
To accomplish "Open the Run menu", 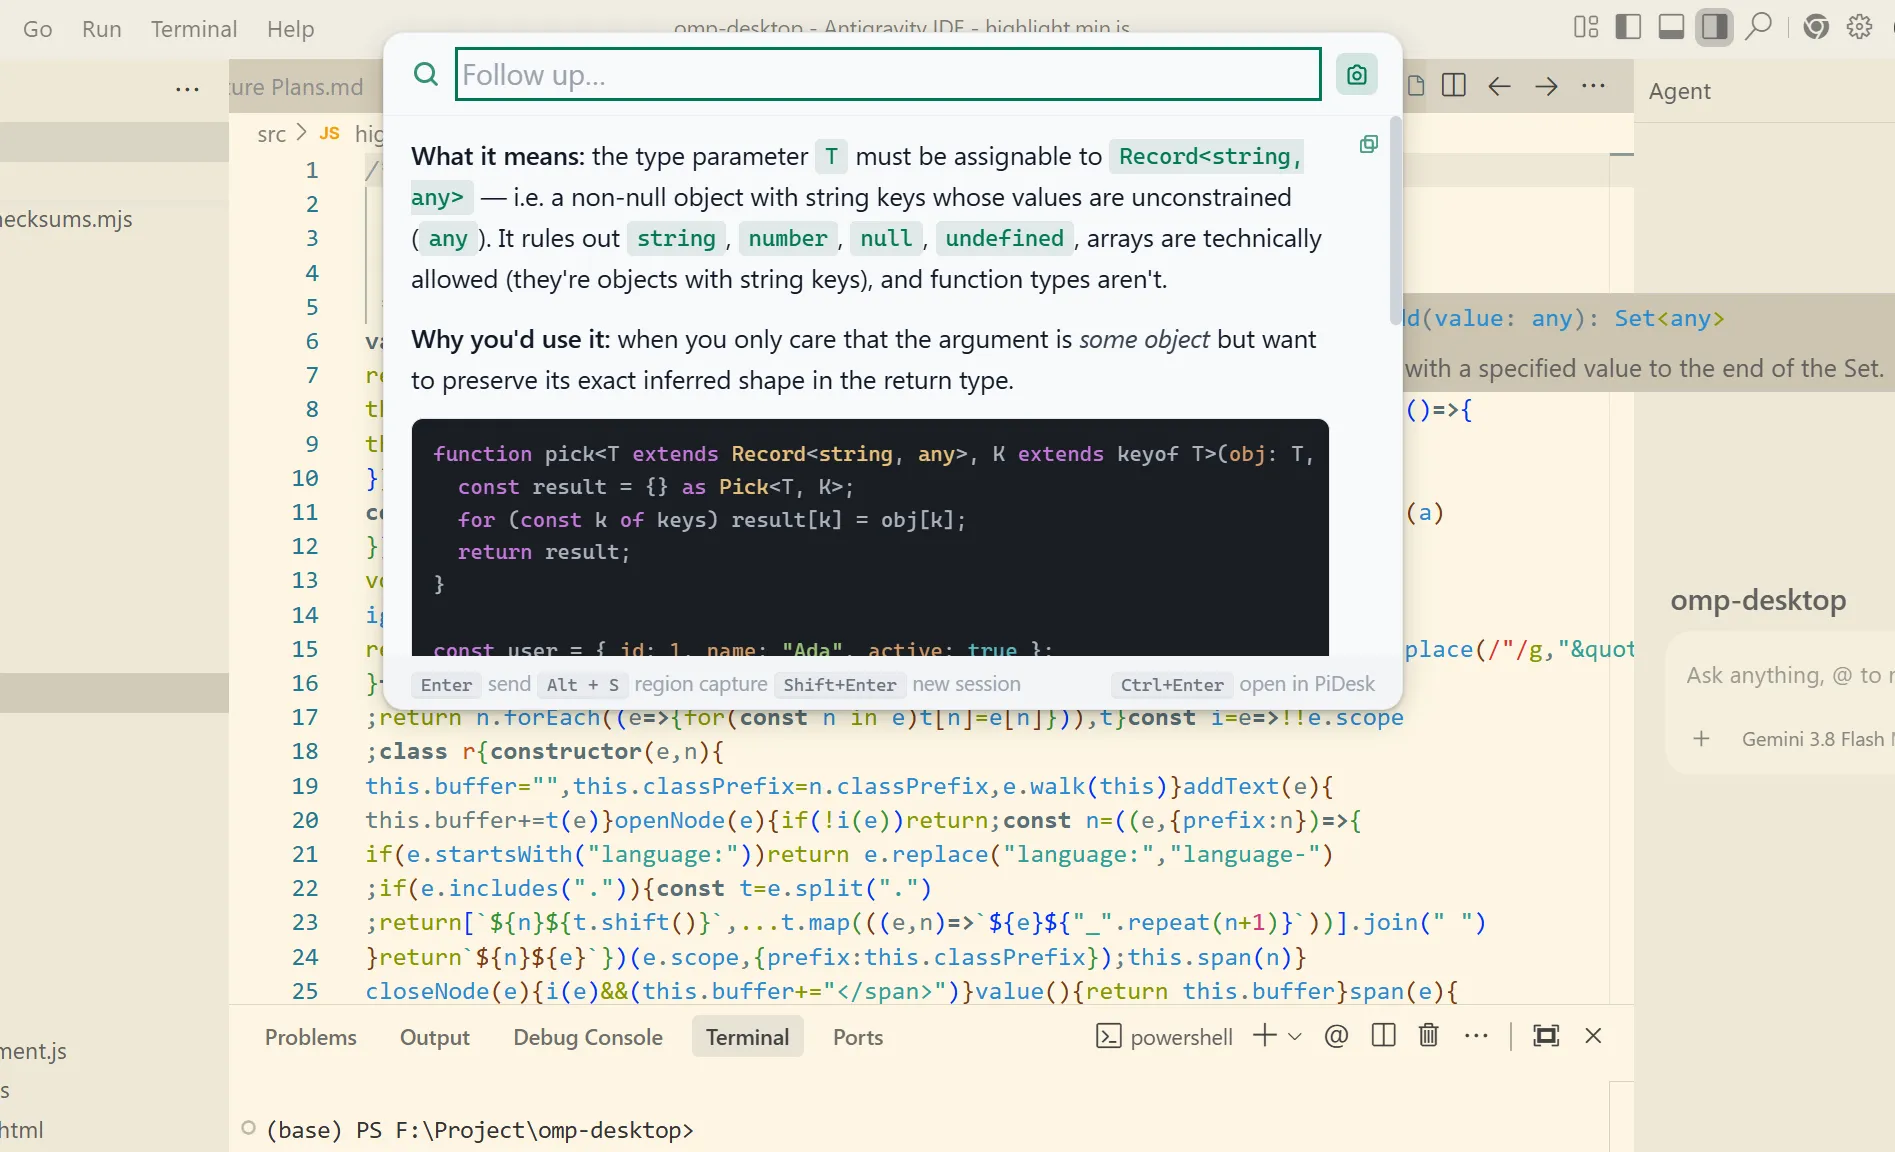I will click(x=102, y=29).
